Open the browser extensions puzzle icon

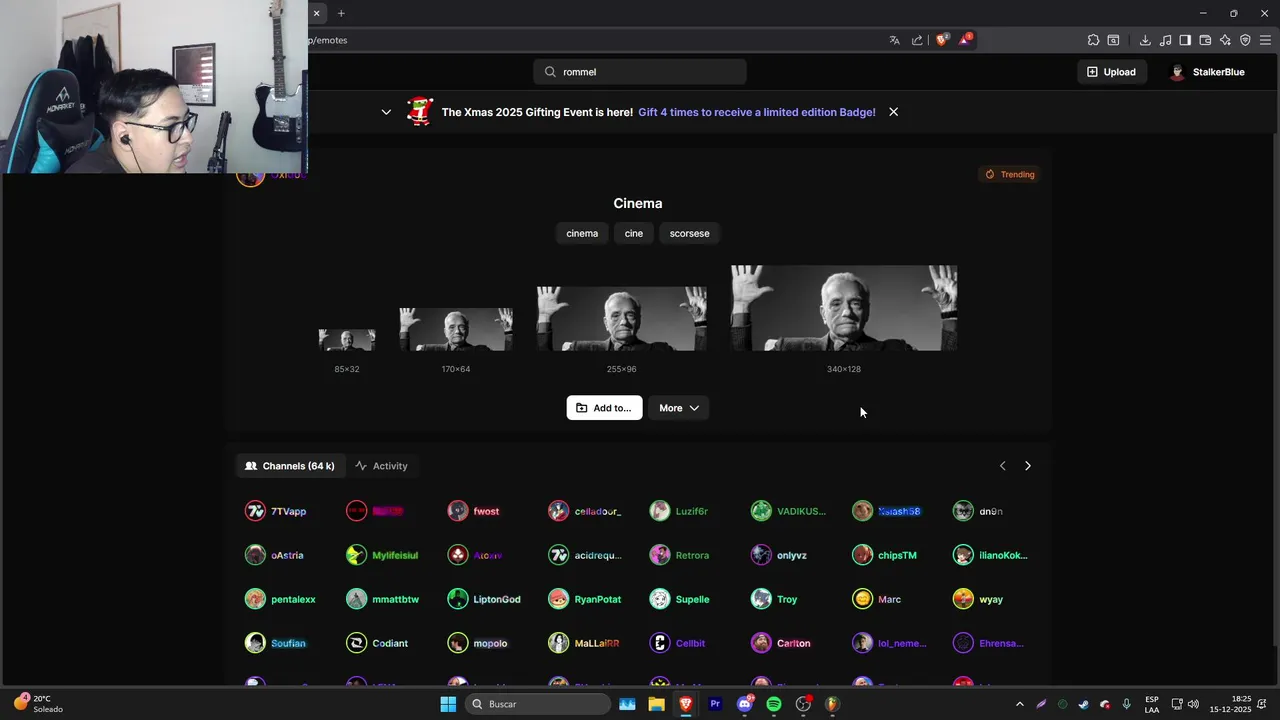tap(1093, 40)
